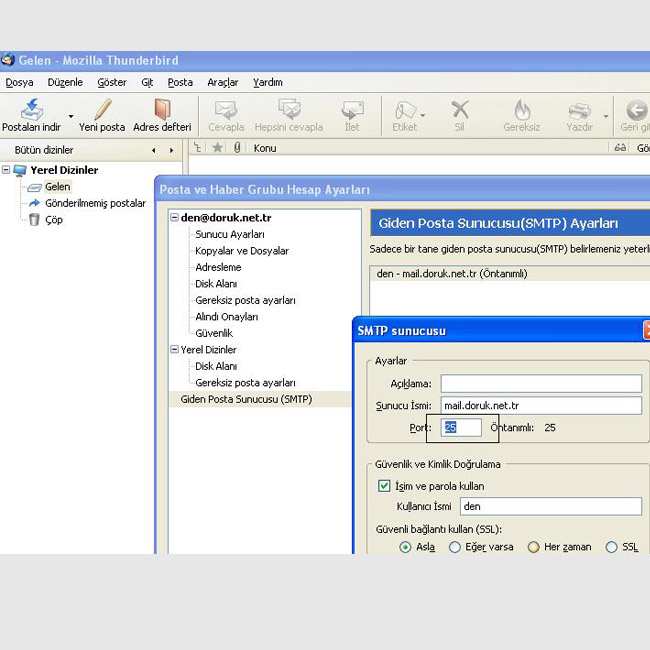Select the Asla SSL option

click(405, 547)
